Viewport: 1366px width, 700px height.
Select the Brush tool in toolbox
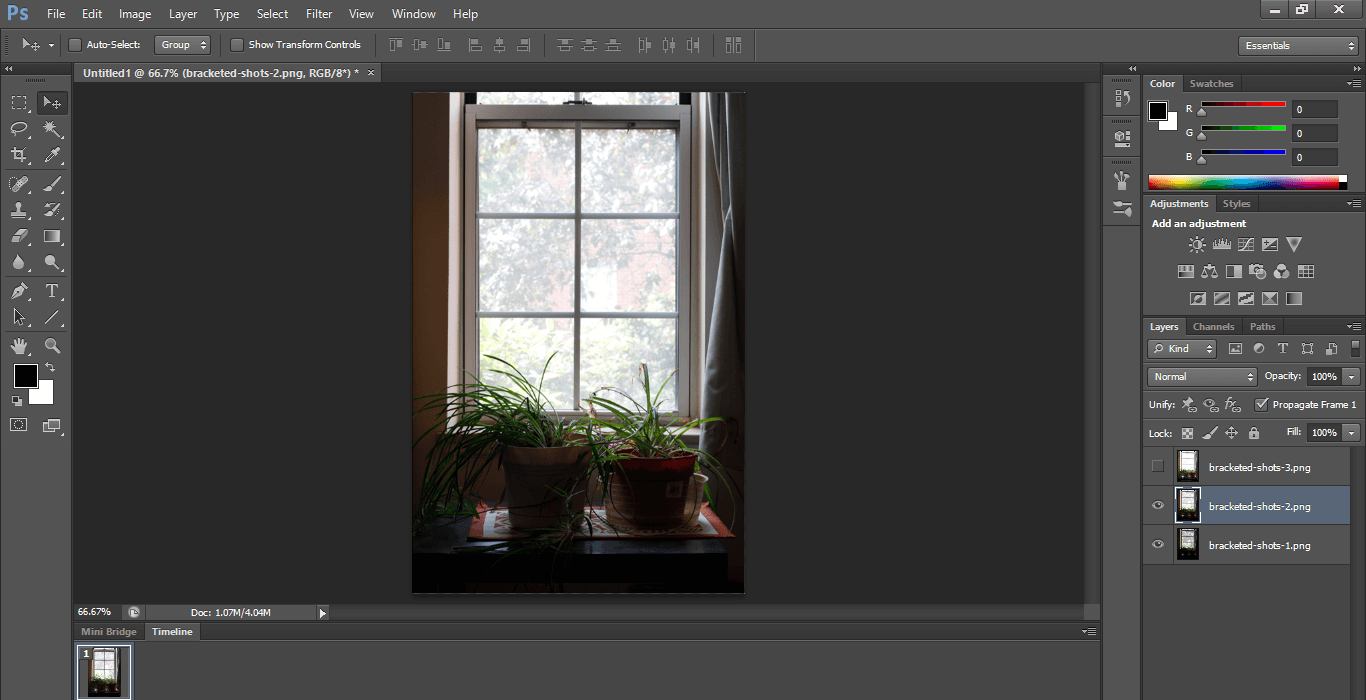(x=53, y=183)
